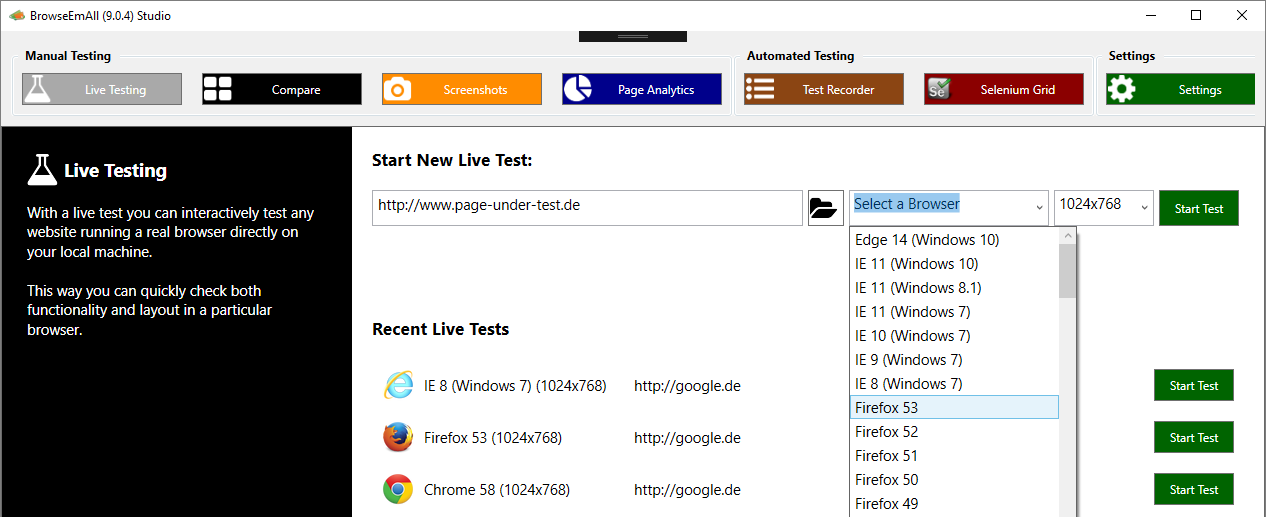Click the Chrome icon in recent tests
This screenshot has height=517, width=1266.
click(x=398, y=489)
